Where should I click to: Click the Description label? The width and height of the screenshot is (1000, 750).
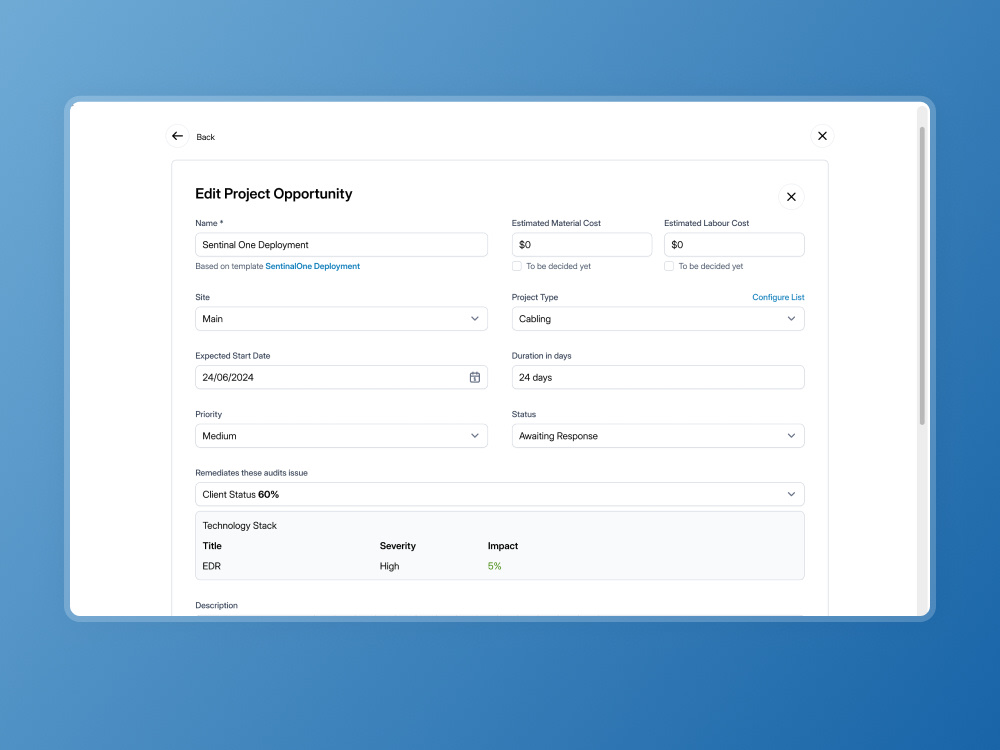pyautogui.click(x=216, y=605)
